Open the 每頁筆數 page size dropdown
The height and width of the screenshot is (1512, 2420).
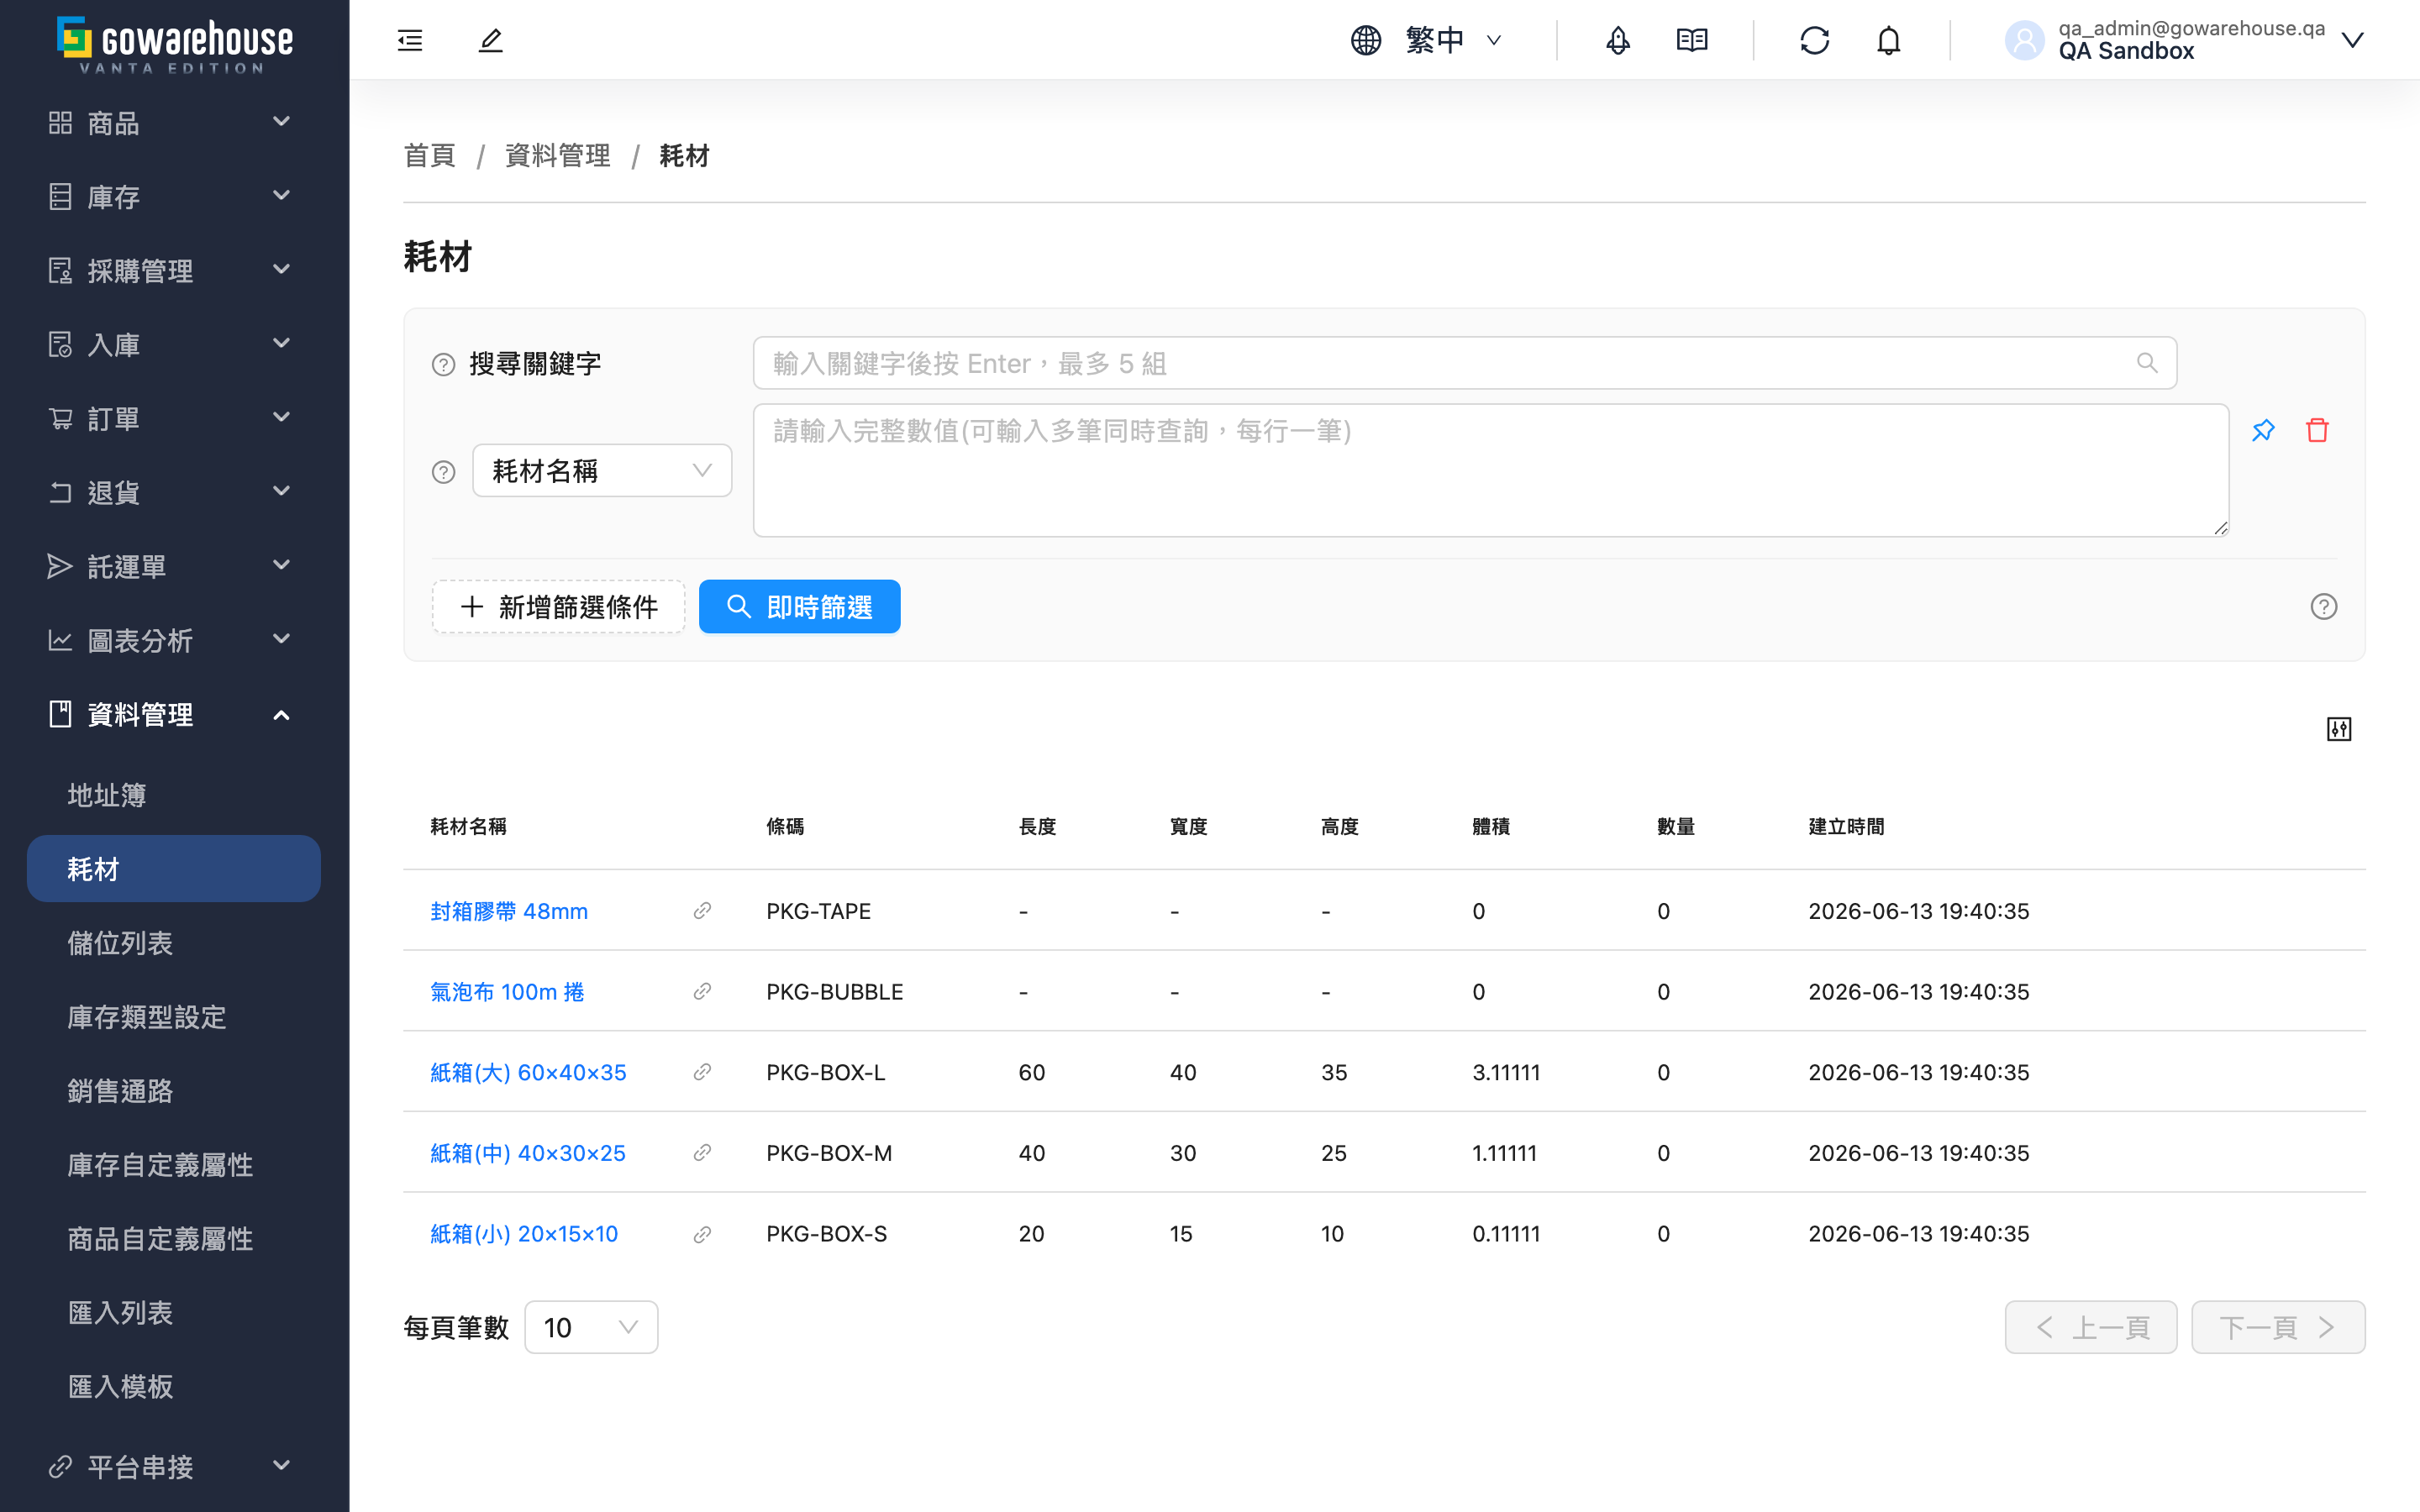[x=591, y=1327]
